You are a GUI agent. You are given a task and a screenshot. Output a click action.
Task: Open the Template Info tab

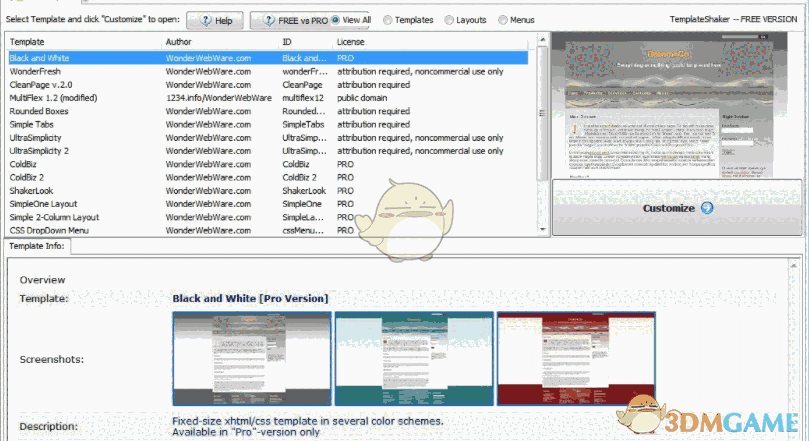click(x=40, y=247)
